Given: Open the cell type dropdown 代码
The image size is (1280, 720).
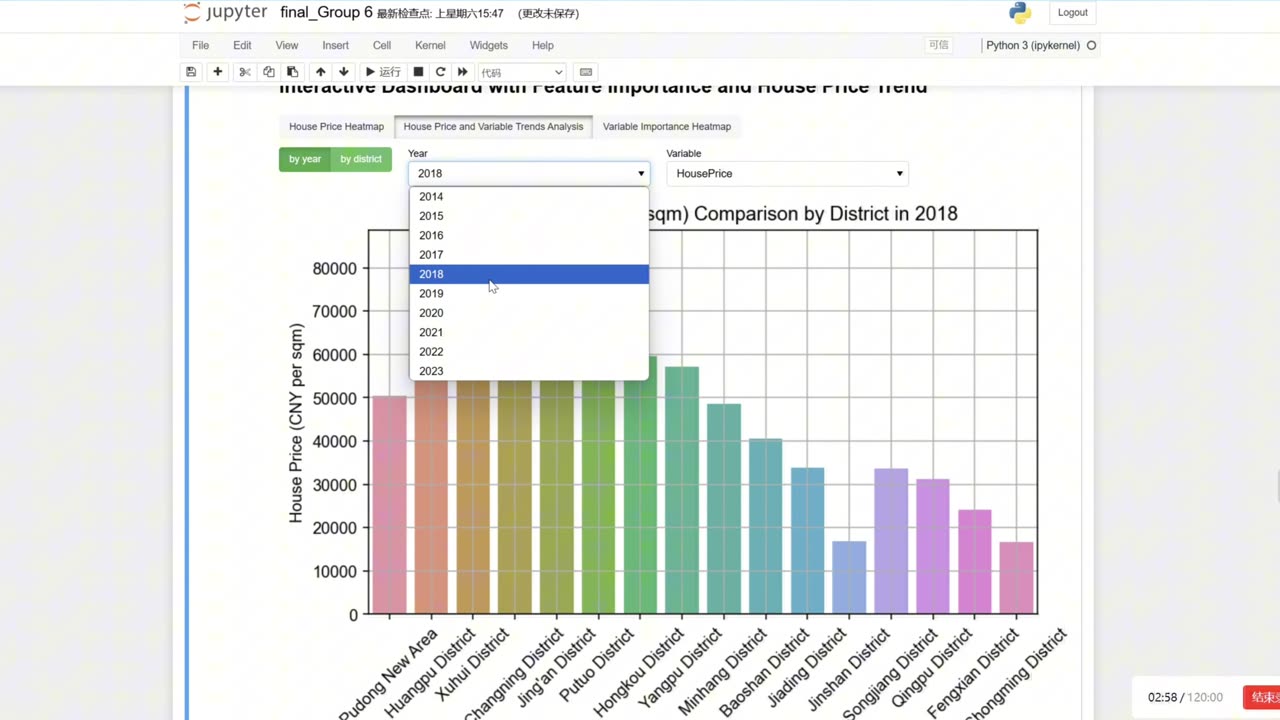Looking at the screenshot, I should pyautogui.click(x=522, y=72).
